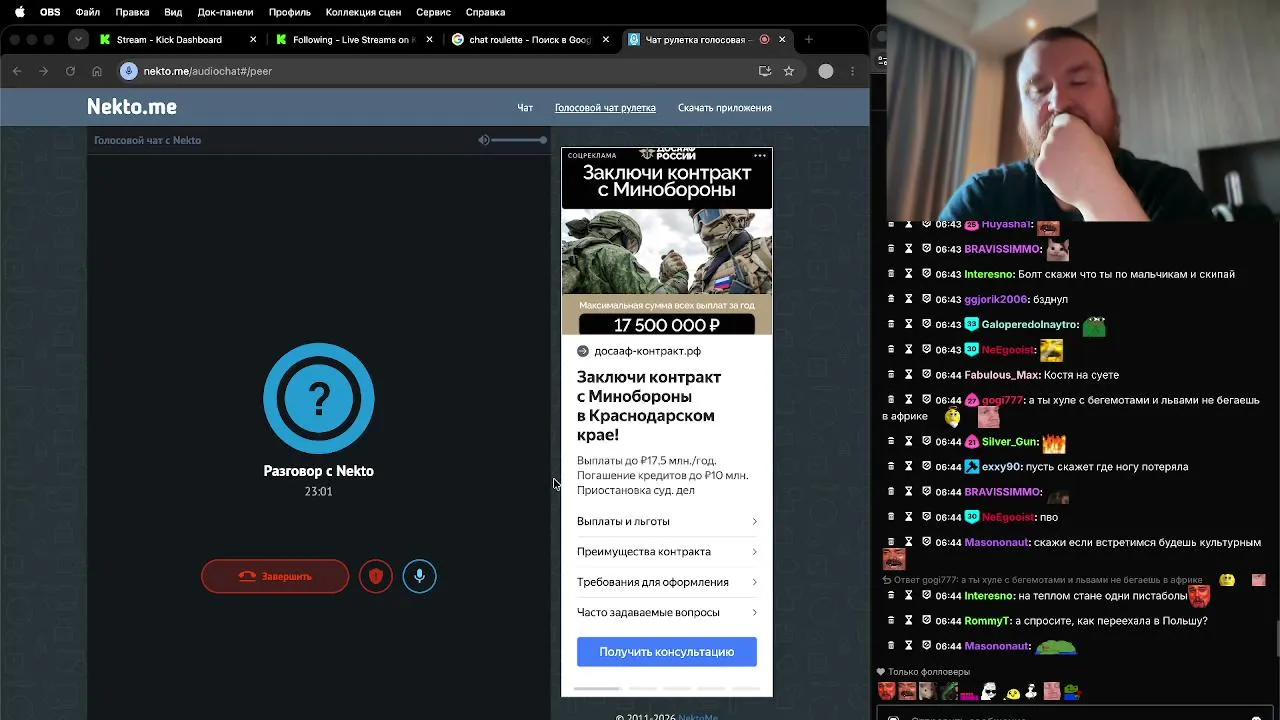Delete Fabulous_Max's message with trash icon
This screenshot has height=720, width=1280.
pyautogui.click(x=891, y=374)
